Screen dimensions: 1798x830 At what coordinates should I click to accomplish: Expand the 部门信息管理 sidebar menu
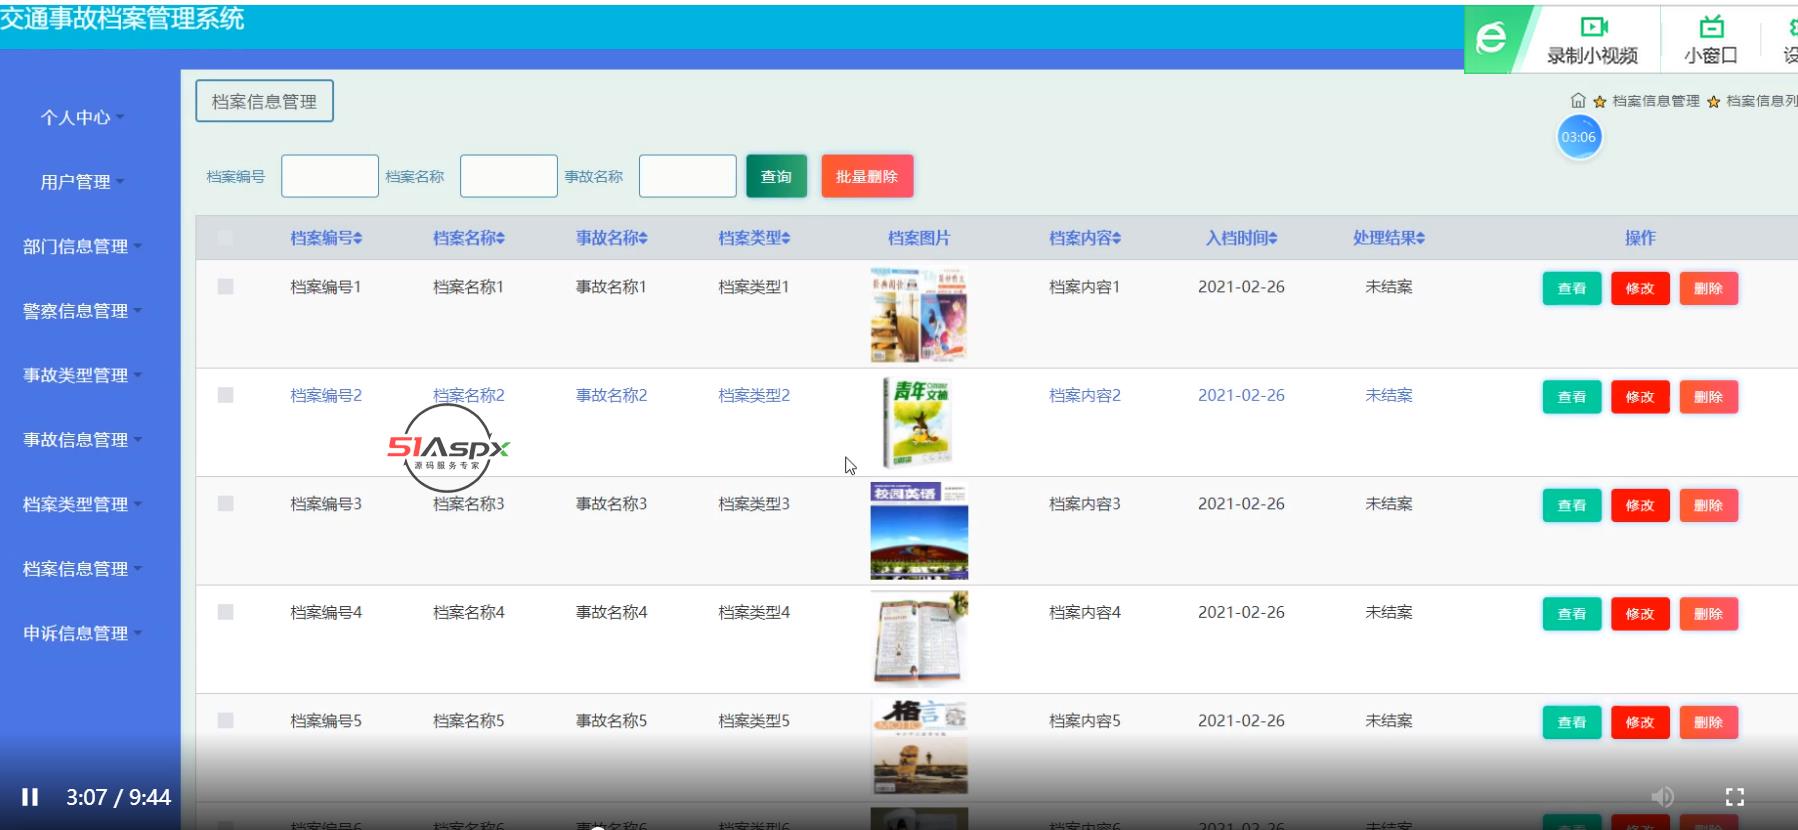point(82,246)
